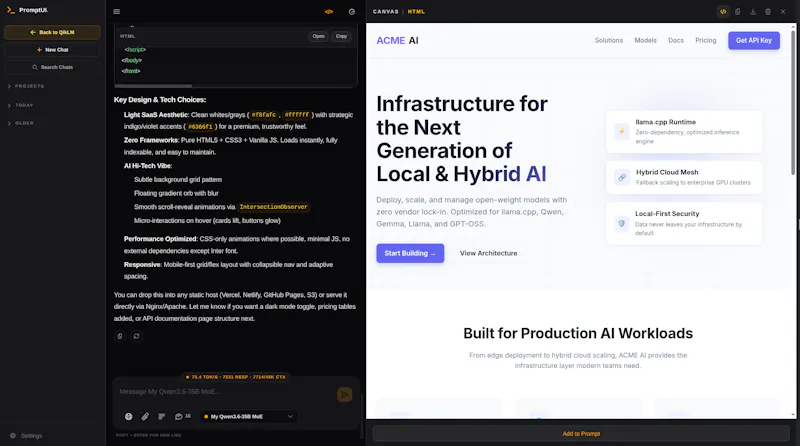Copy the assistant response
Image resolution: width=800 pixels, height=446 pixels.
click(120, 336)
